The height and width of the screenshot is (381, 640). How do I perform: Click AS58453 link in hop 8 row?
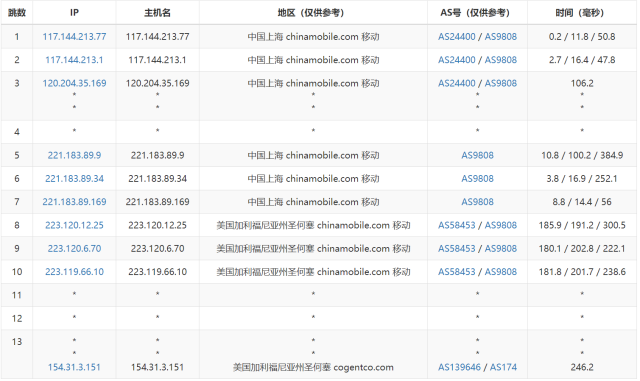click(457, 225)
